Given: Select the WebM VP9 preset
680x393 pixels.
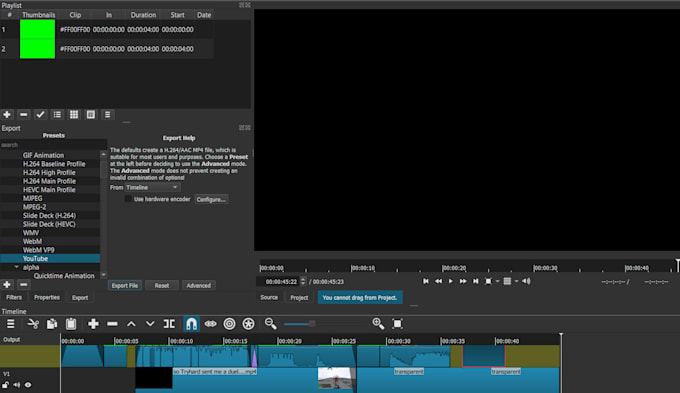Looking at the screenshot, I should 50,250.
